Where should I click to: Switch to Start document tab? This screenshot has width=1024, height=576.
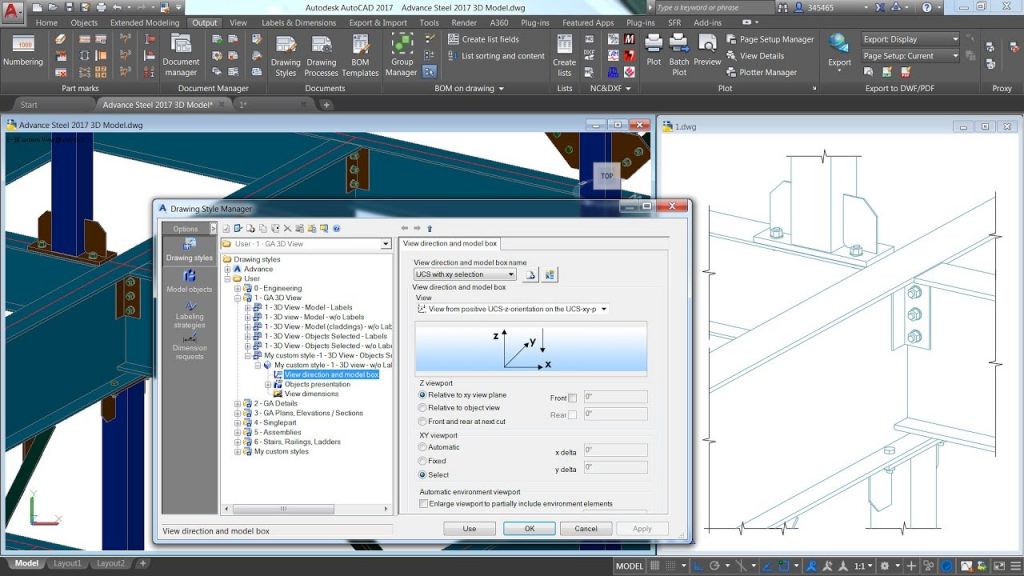tap(29, 104)
